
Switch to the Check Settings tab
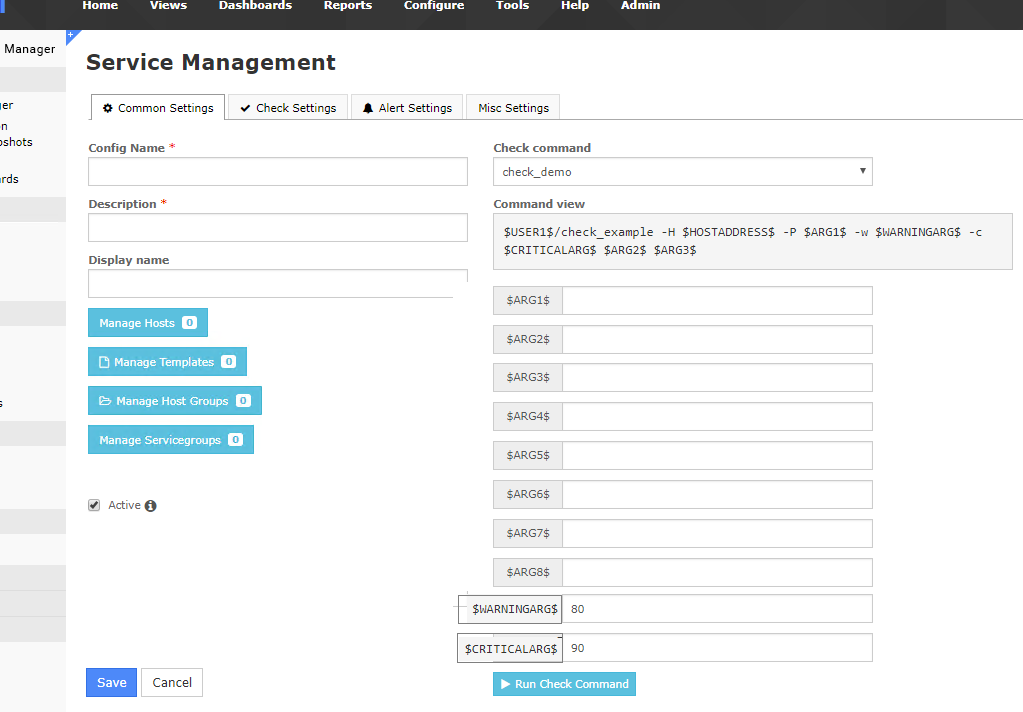coord(288,108)
